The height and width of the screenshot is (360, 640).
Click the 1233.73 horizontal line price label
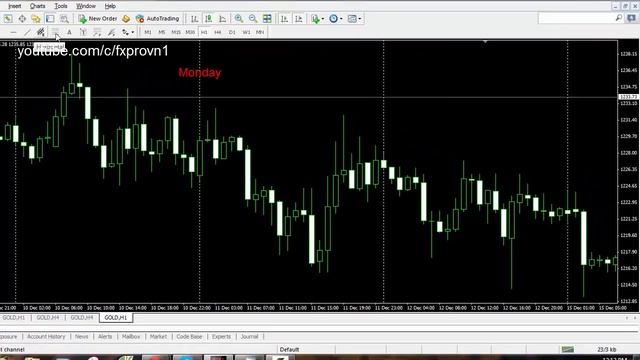pos(629,97)
